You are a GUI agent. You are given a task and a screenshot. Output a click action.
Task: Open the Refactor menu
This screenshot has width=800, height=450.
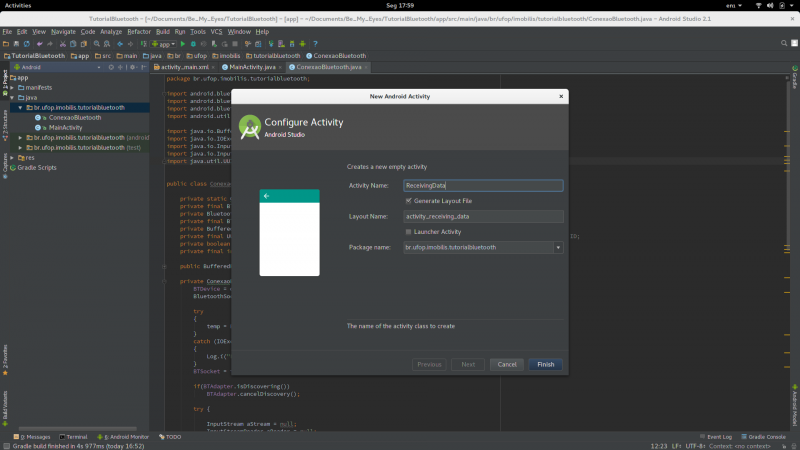139,32
